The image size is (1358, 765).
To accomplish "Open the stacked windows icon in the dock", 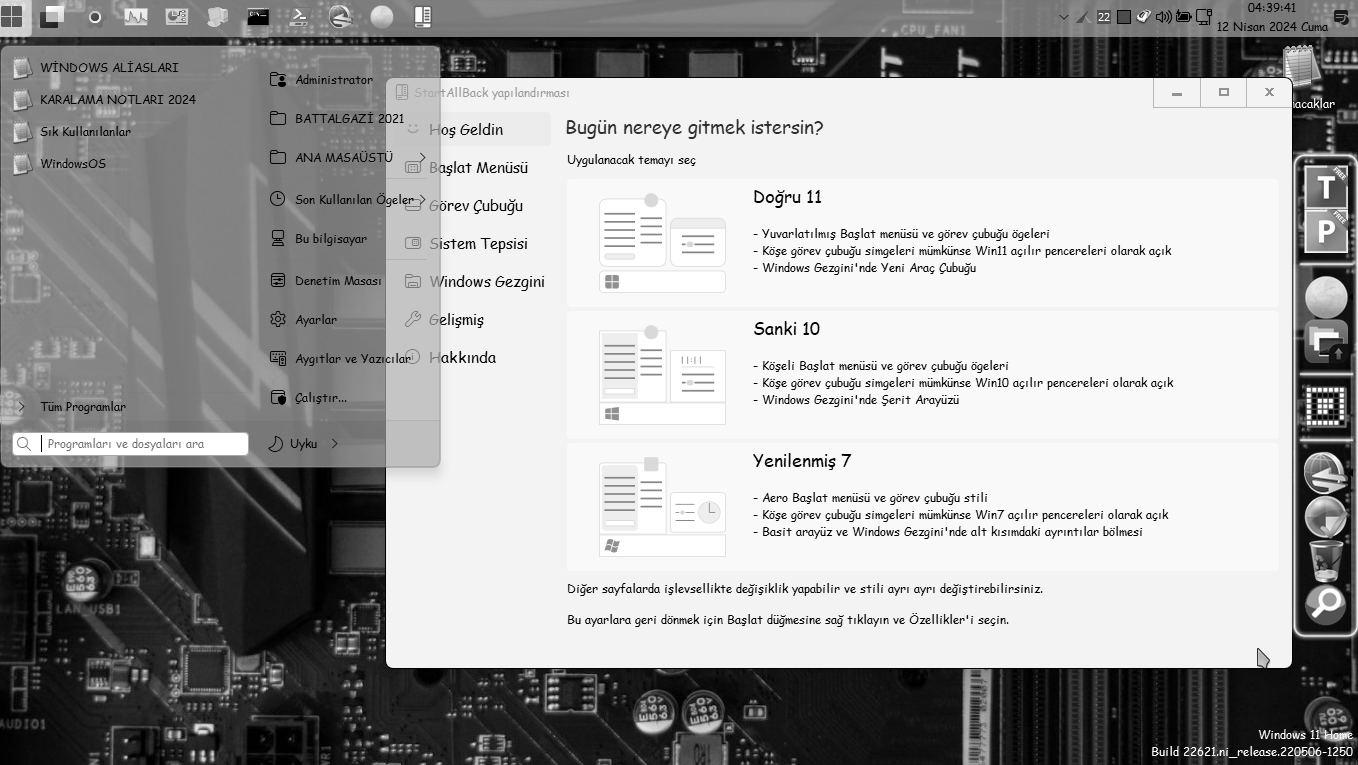I will tap(1326, 341).
